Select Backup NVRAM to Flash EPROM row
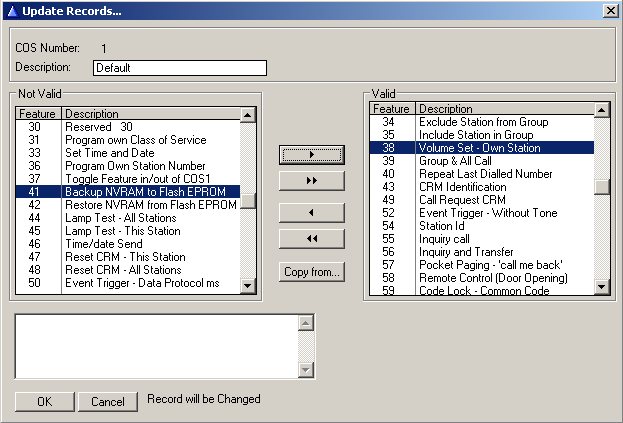 [150, 191]
